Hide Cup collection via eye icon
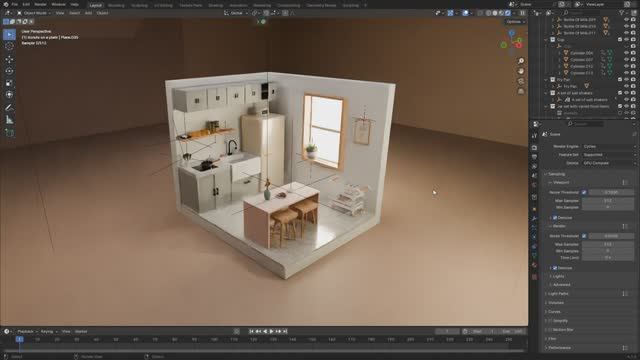Screen dimensions: 640x360 (627, 40)
